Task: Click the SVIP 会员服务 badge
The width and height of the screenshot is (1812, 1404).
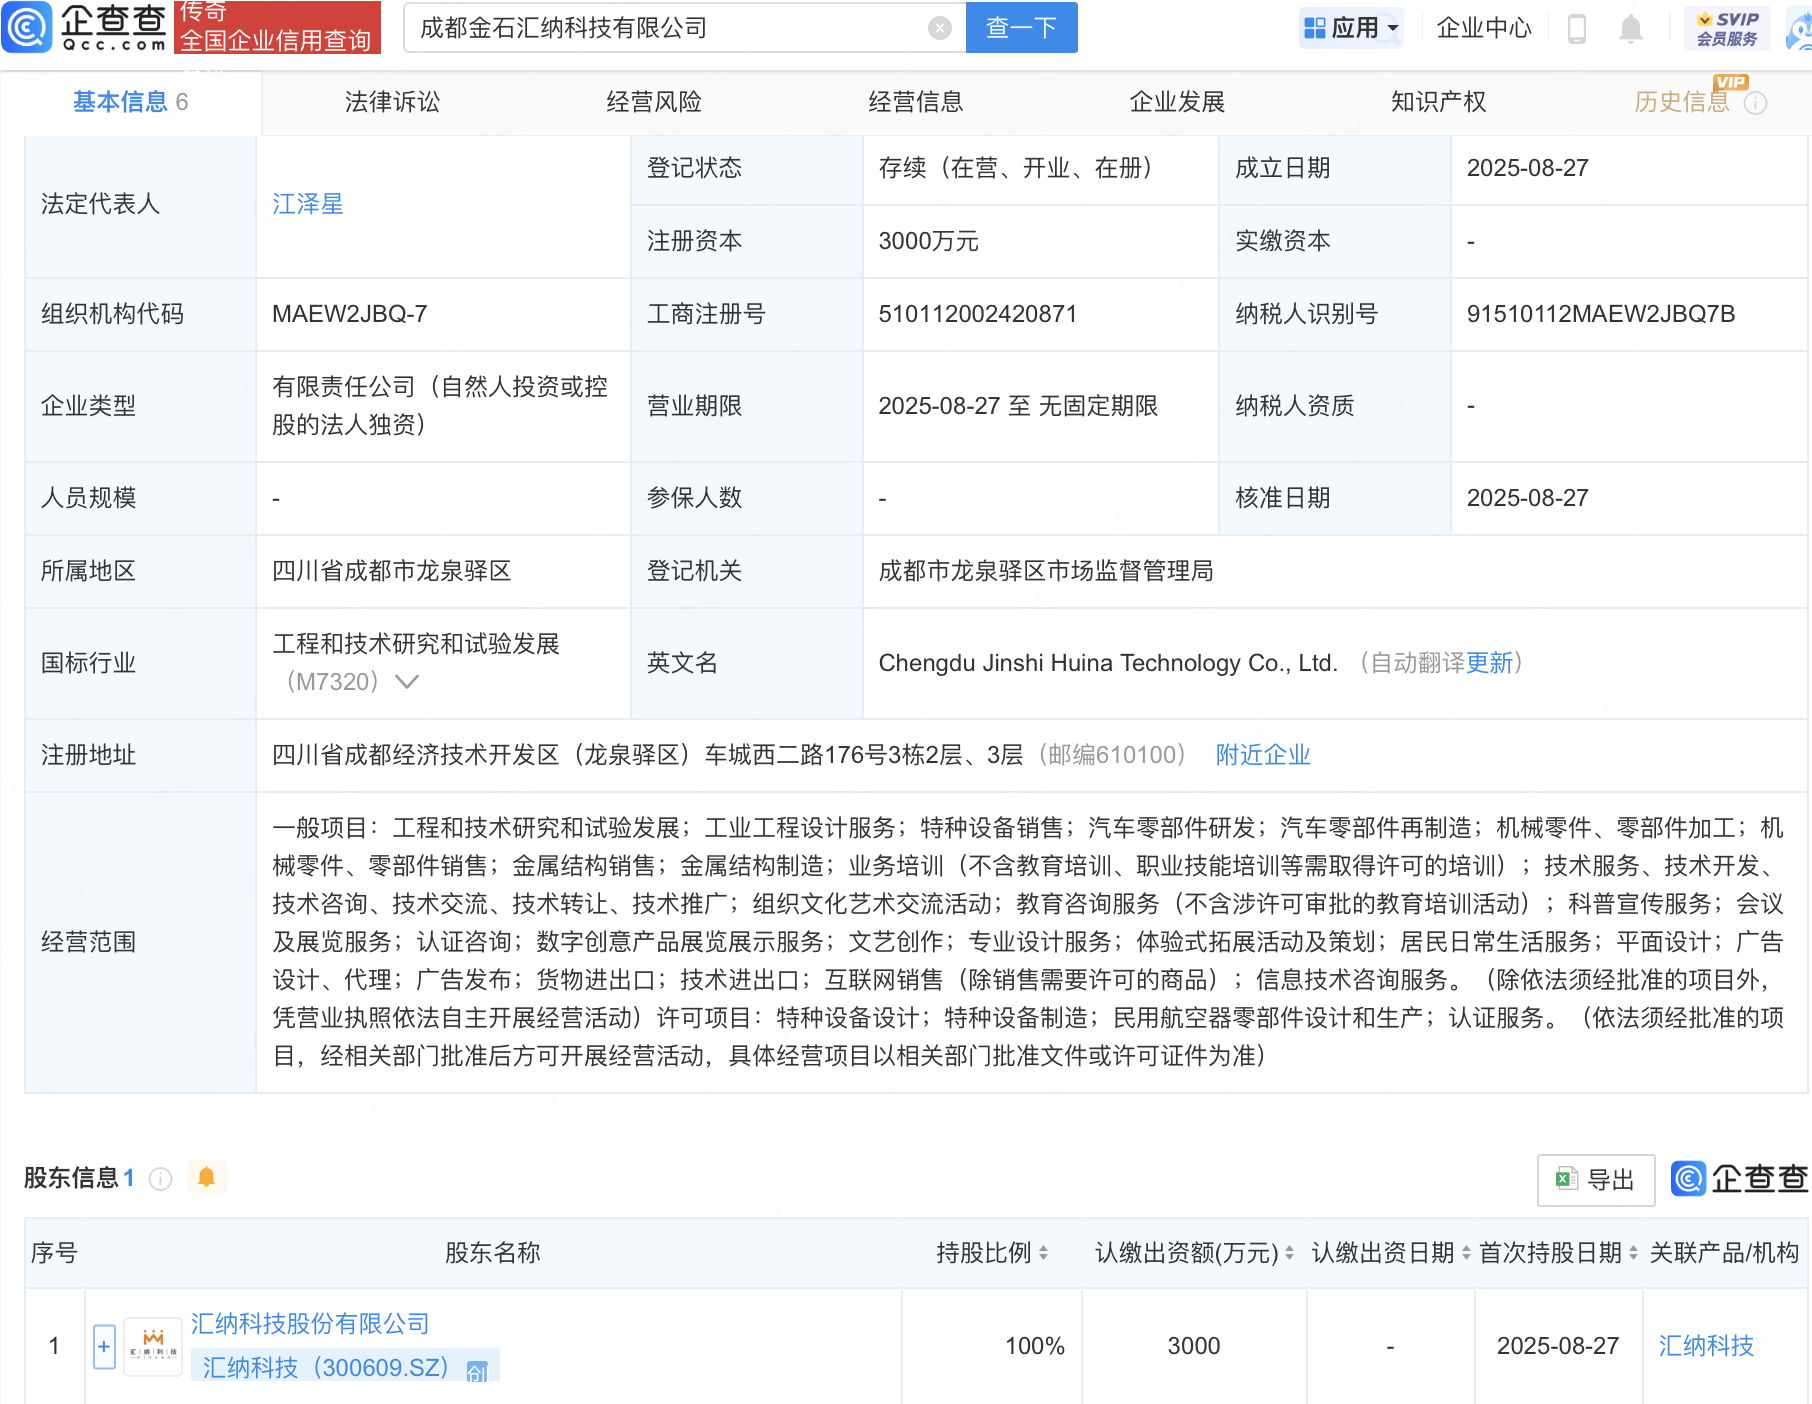Action: coord(1727,28)
